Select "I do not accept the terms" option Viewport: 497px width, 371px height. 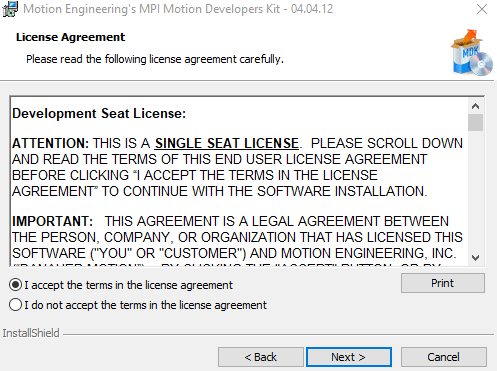tap(15, 305)
